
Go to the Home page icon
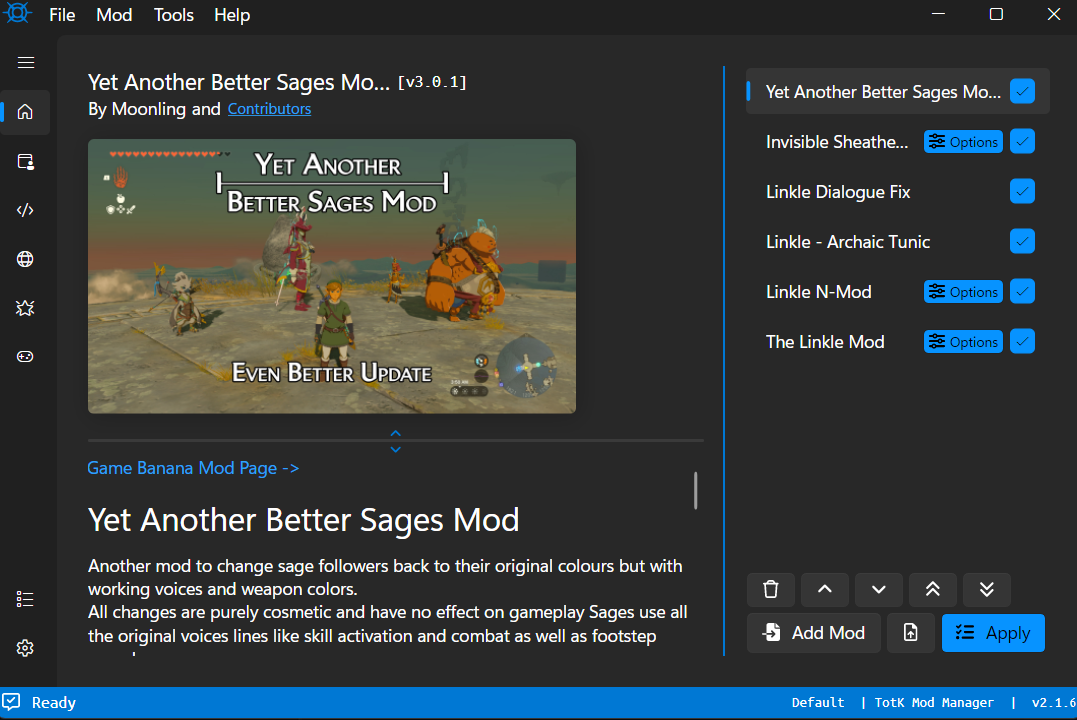(x=25, y=112)
